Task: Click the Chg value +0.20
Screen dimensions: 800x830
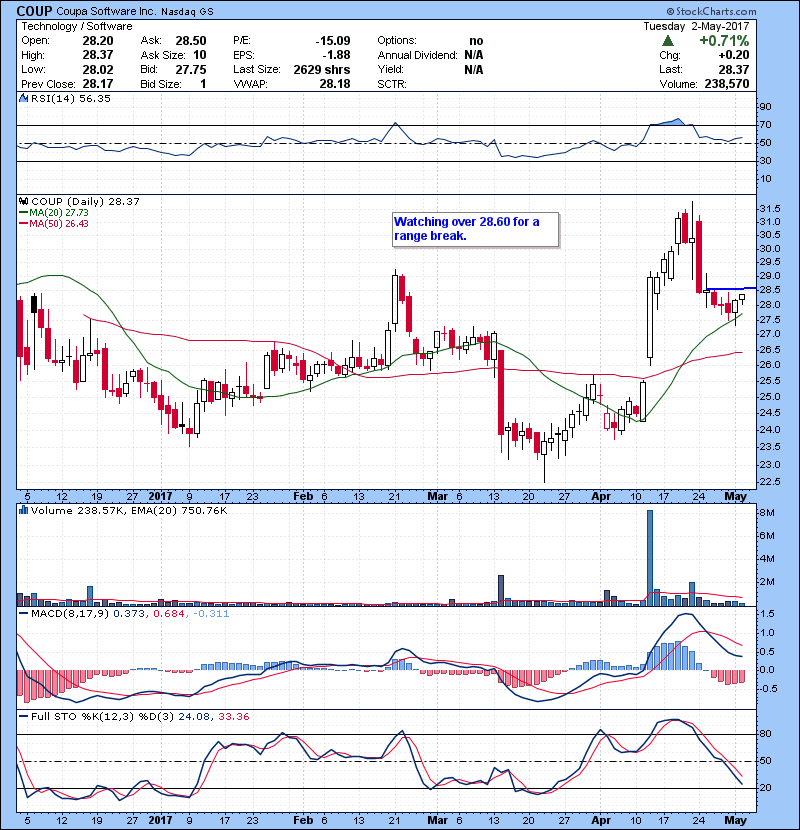Action: (734, 55)
